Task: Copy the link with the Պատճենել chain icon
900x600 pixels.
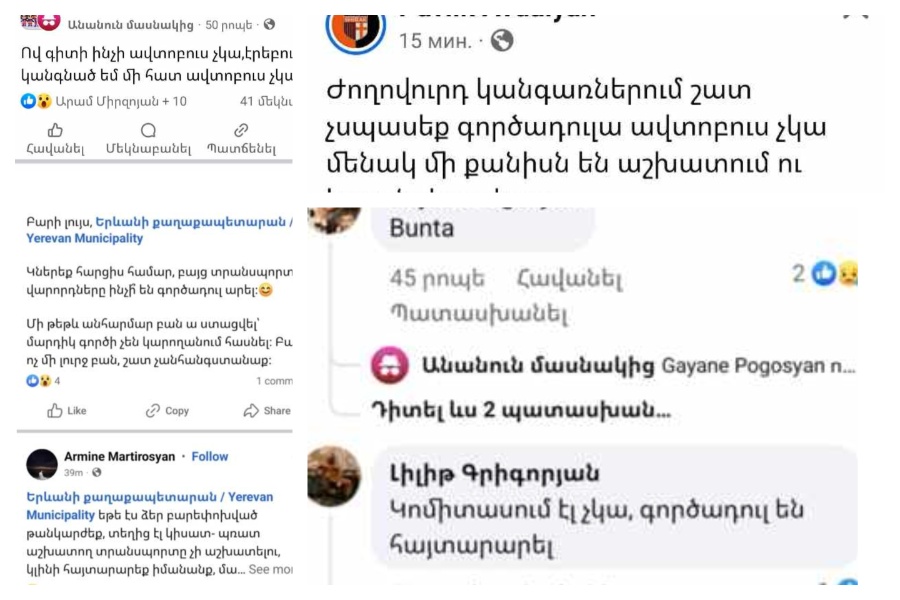Action: 241,130
